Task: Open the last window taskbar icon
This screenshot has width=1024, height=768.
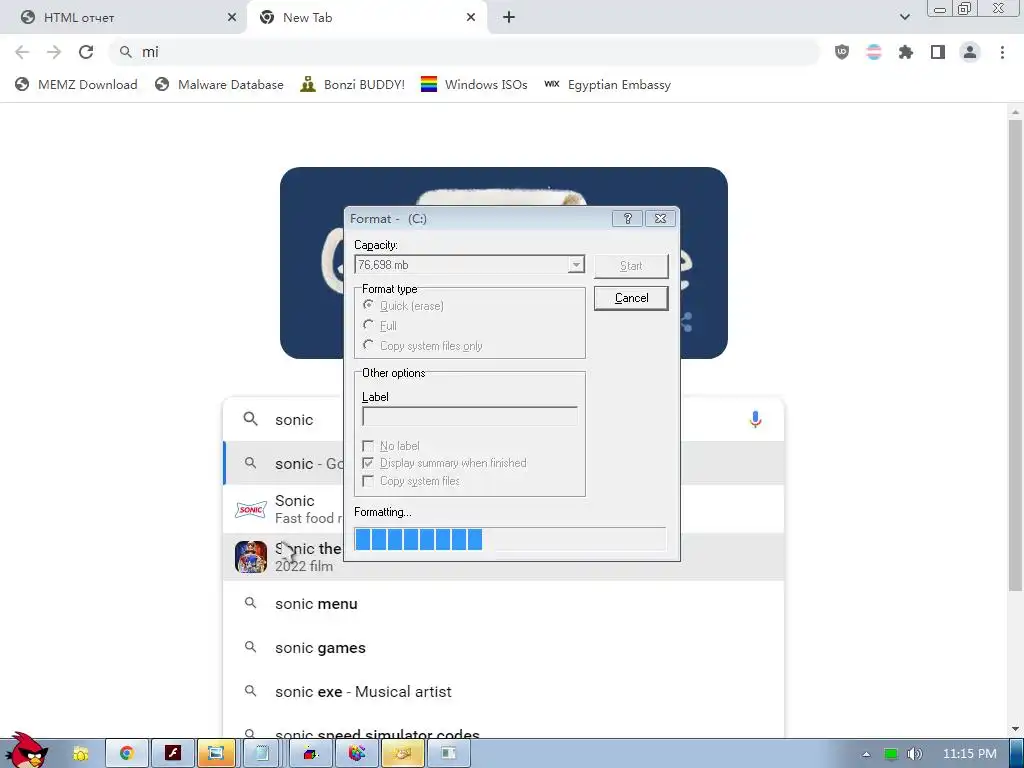Action: coord(449,754)
